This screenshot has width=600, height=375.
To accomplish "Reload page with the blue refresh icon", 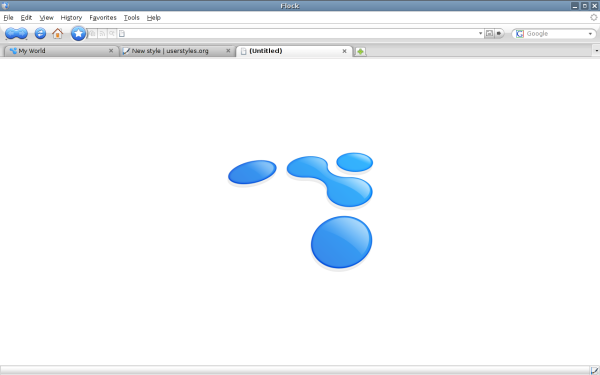I will (40, 34).
